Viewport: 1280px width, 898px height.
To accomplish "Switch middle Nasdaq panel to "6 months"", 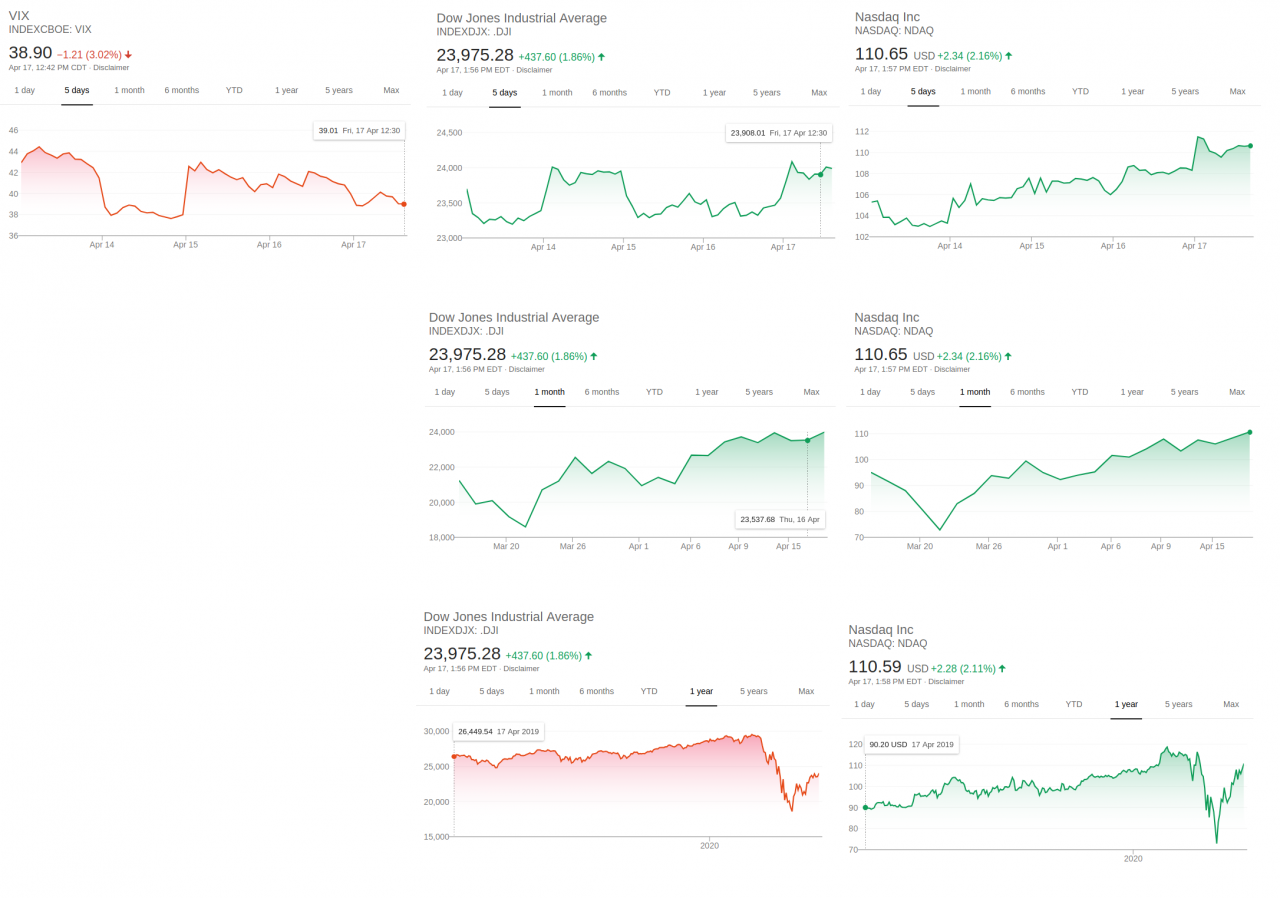I will click(x=1027, y=392).
